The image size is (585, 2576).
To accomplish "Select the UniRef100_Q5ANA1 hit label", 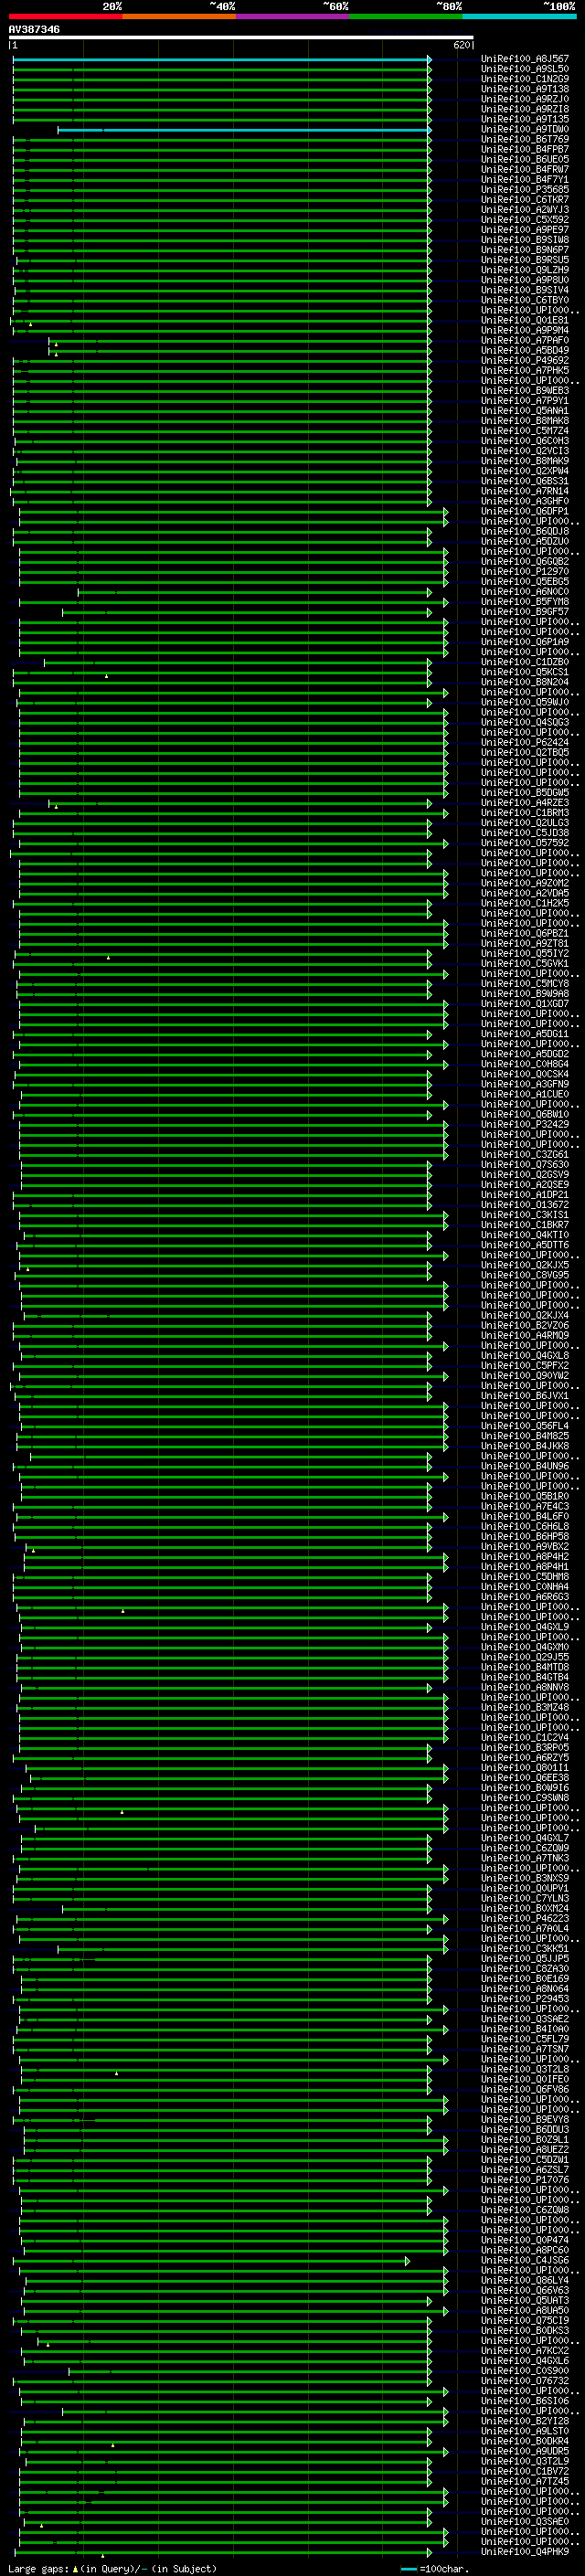I will 525,411.
